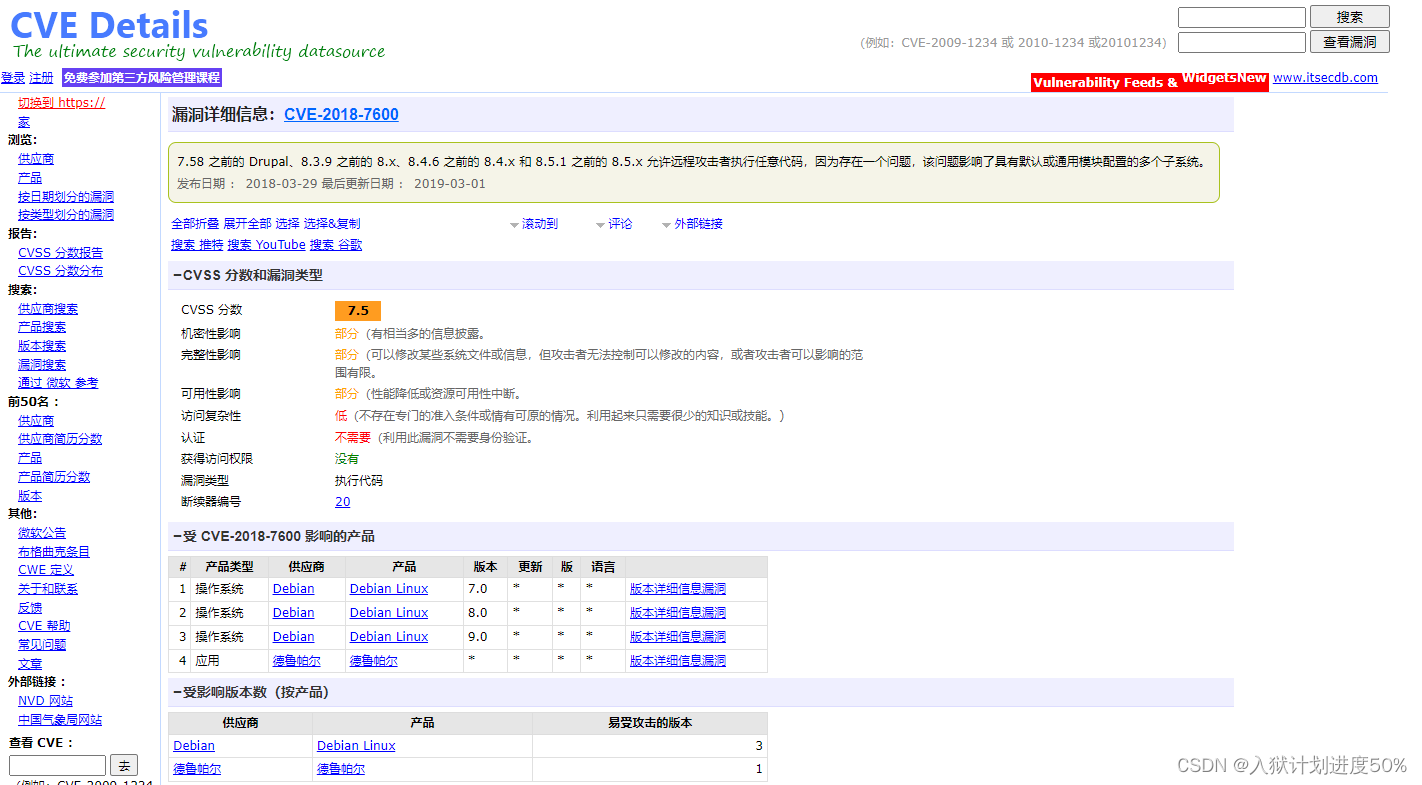Open the 德鲁帕尔 vendor link in row 4

coord(297,661)
